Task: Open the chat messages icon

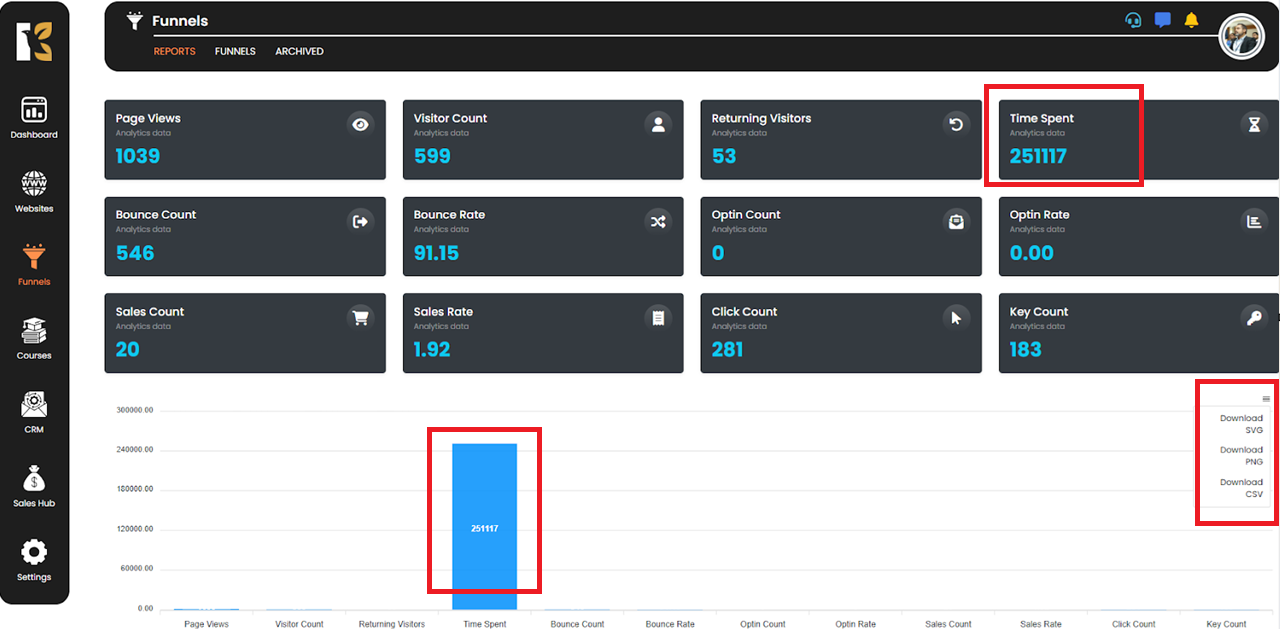Action: tap(1162, 20)
